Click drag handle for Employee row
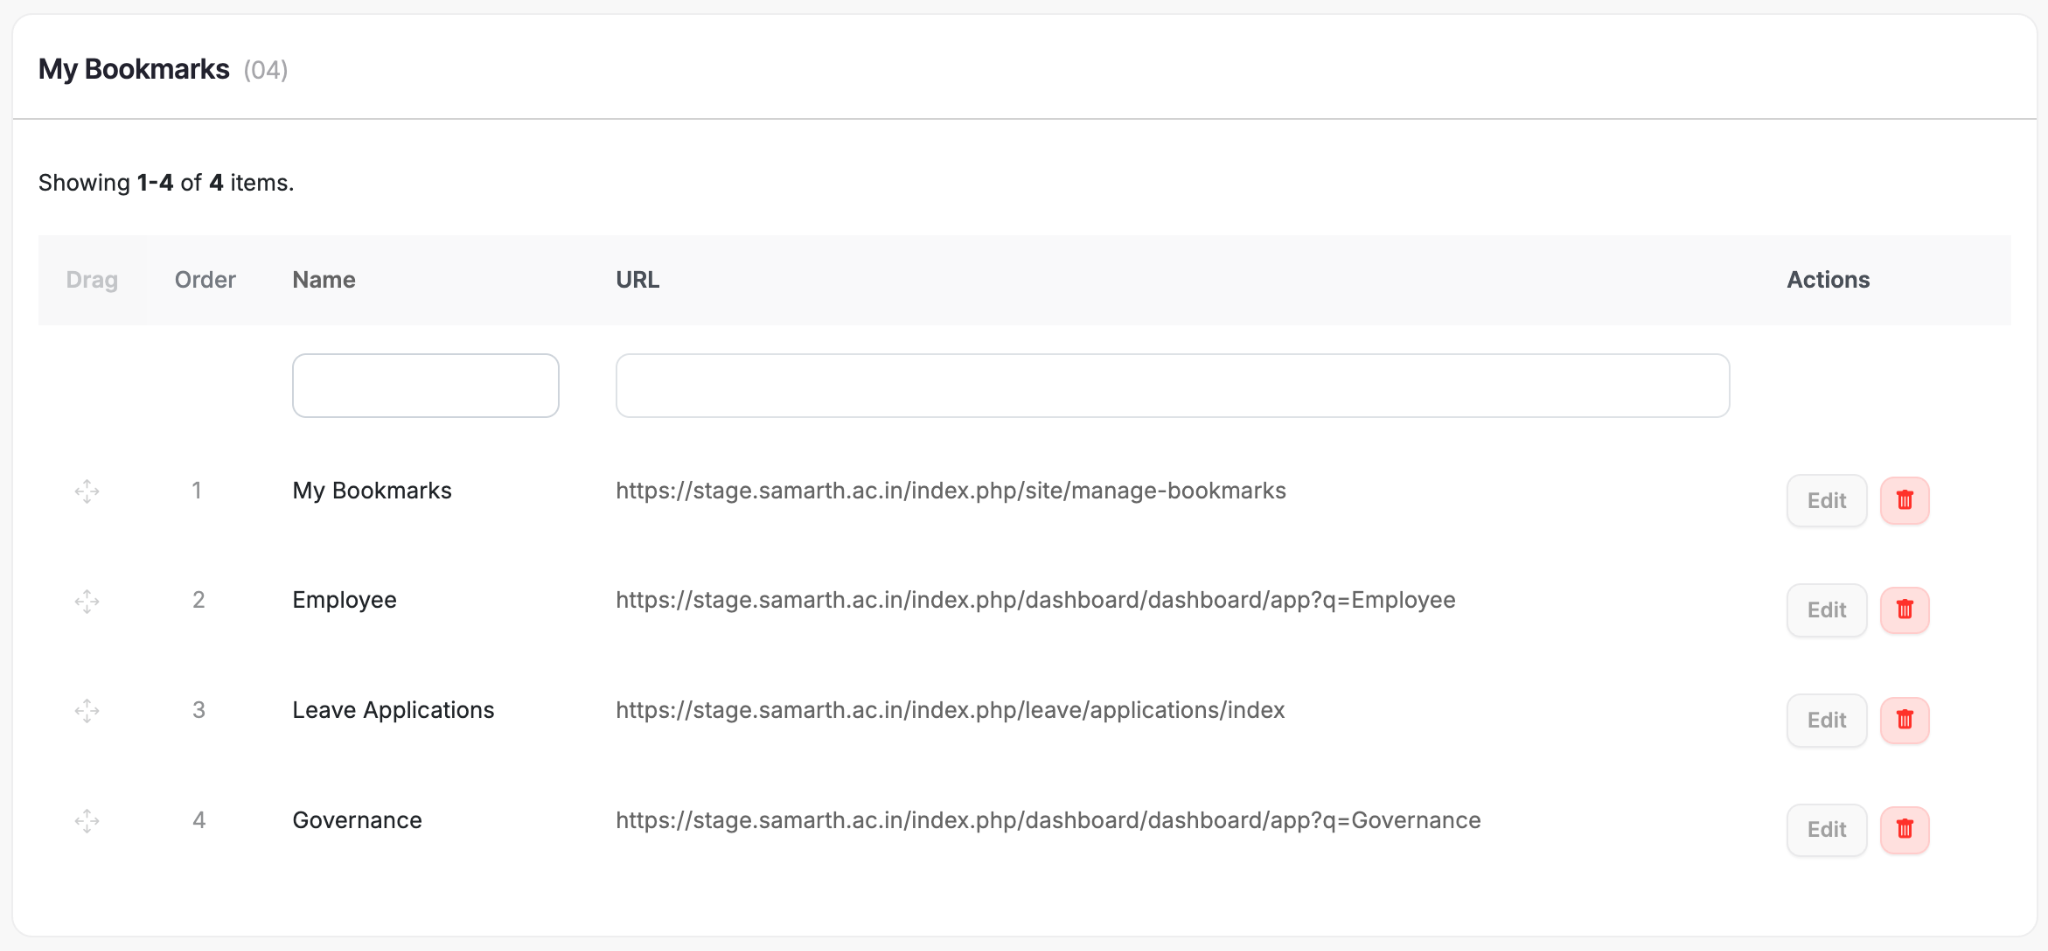This screenshot has width=2048, height=951. click(87, 601)
